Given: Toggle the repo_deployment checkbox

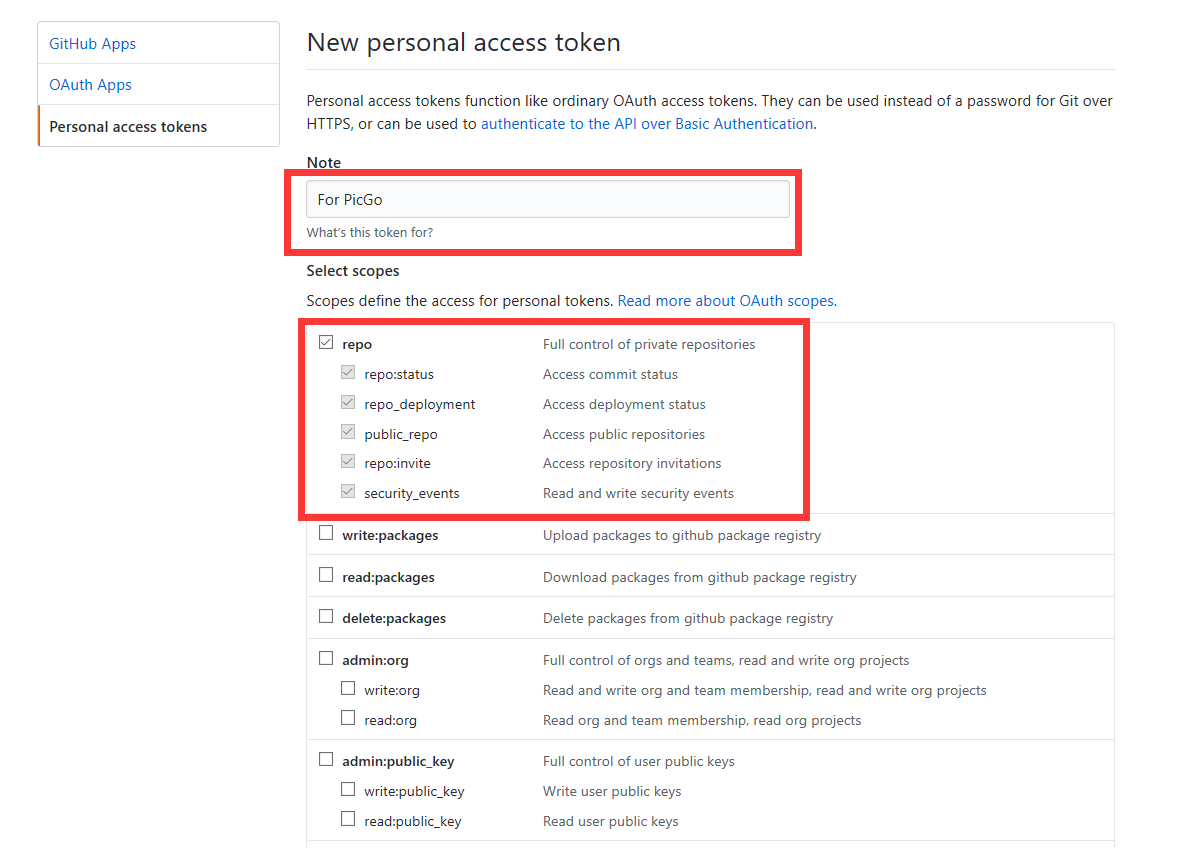Looking at the screenshot, I should pos(348,403).
